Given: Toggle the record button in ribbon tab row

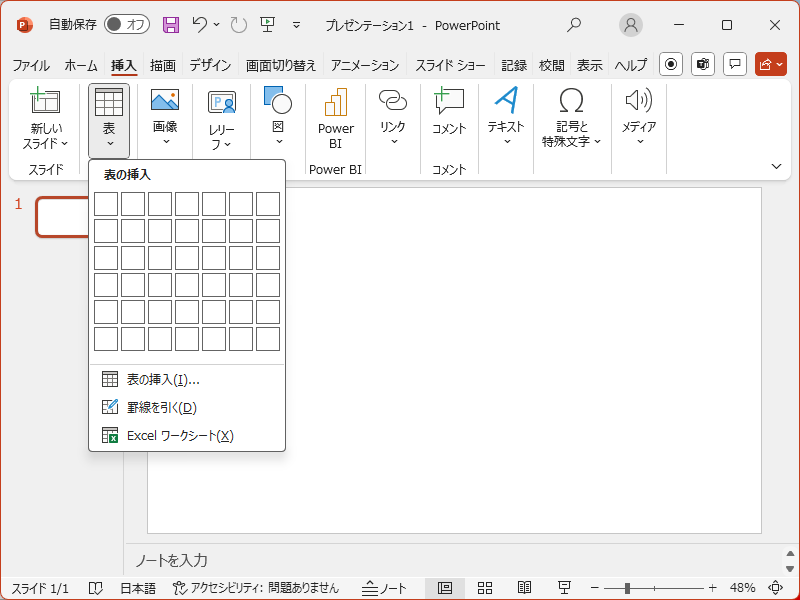Looking at the screenshot, I should (x=671, y=64).
